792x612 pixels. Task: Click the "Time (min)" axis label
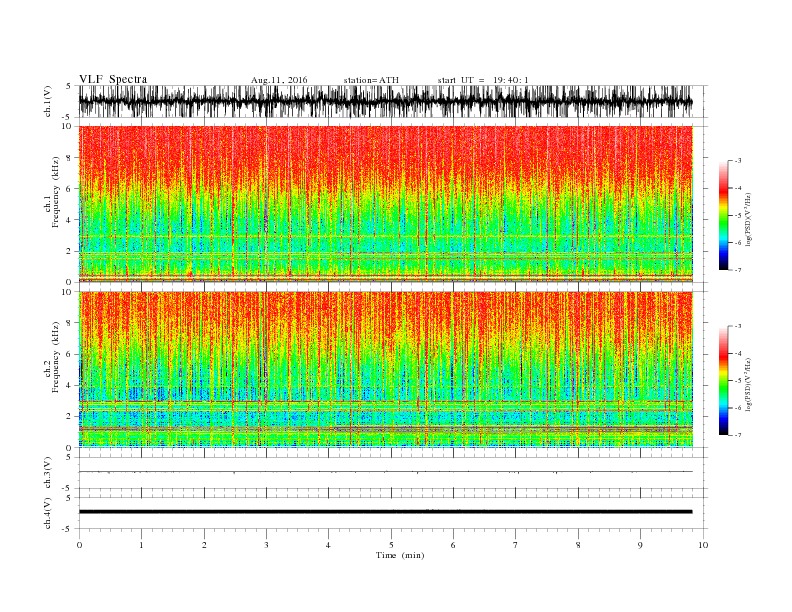click(400, 555)
